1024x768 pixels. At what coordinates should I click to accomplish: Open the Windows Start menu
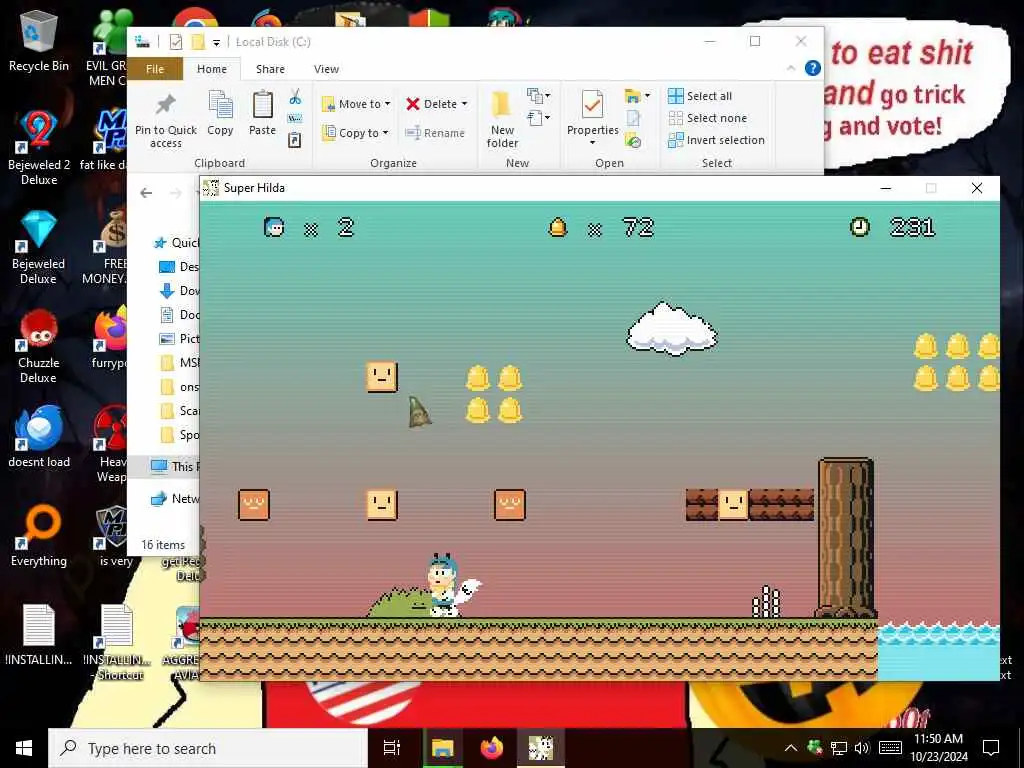pyautogui.click(x=24, y=748)
